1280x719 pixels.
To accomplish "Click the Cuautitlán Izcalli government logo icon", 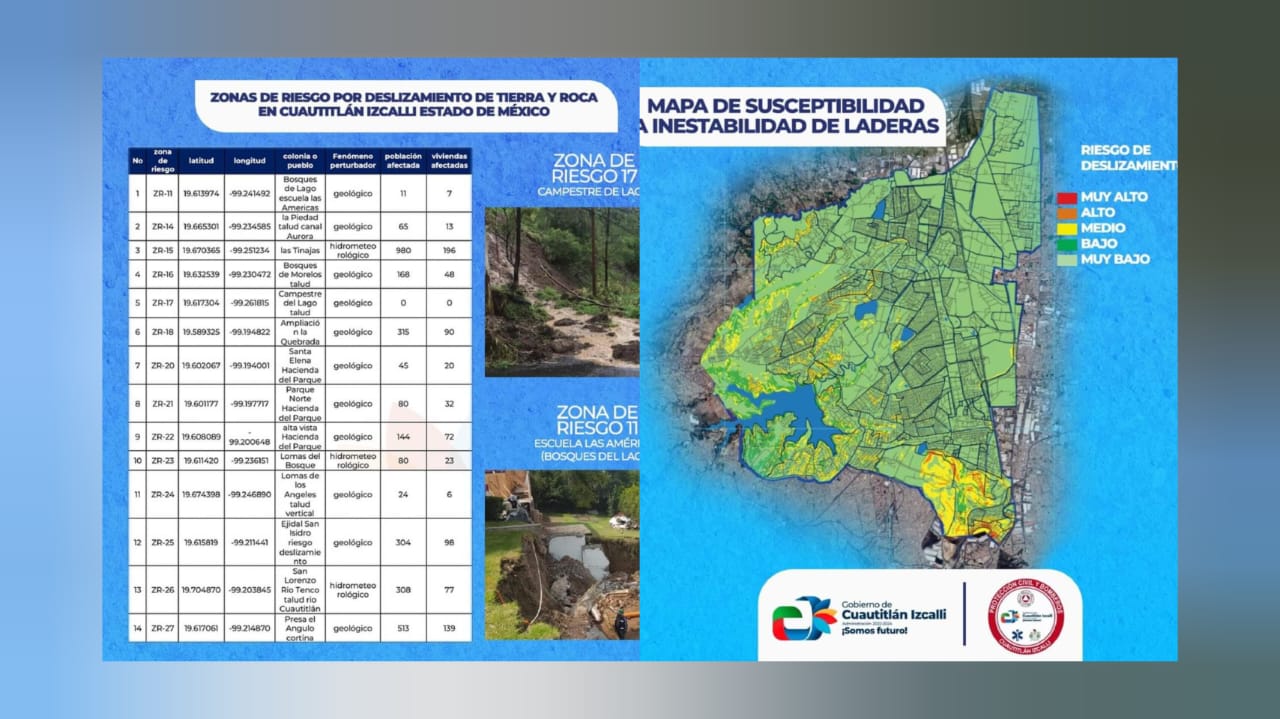I will [803, 618].
